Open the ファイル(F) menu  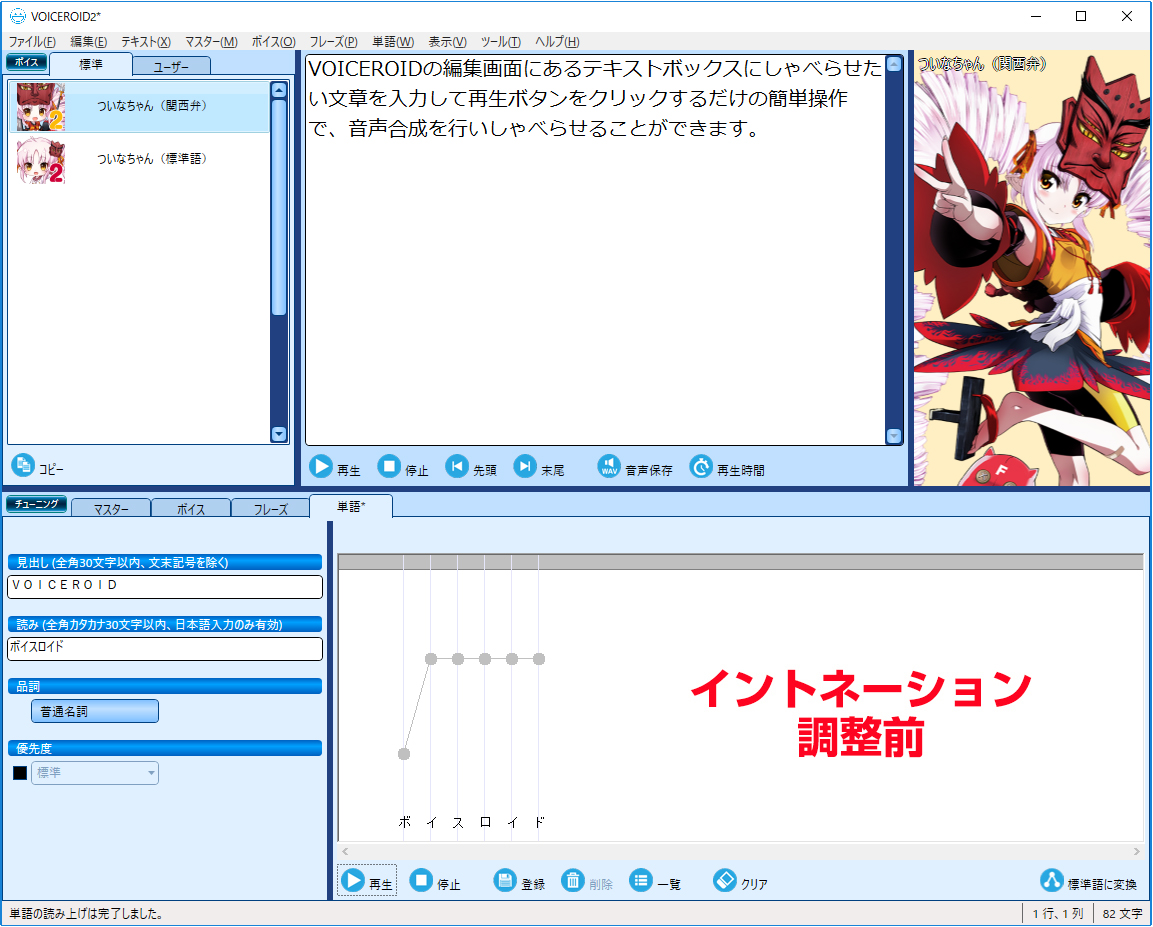pyautogui.click(x=32, y=42)
